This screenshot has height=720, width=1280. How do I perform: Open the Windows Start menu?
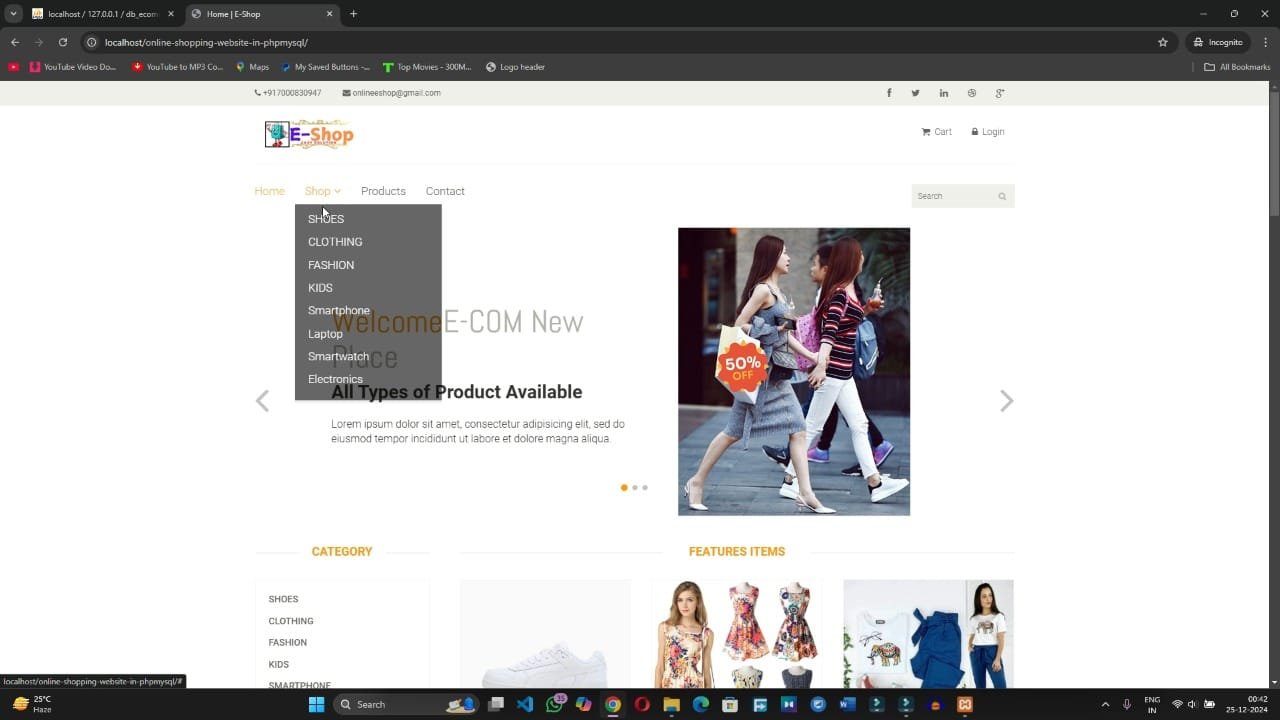point(316,704)
